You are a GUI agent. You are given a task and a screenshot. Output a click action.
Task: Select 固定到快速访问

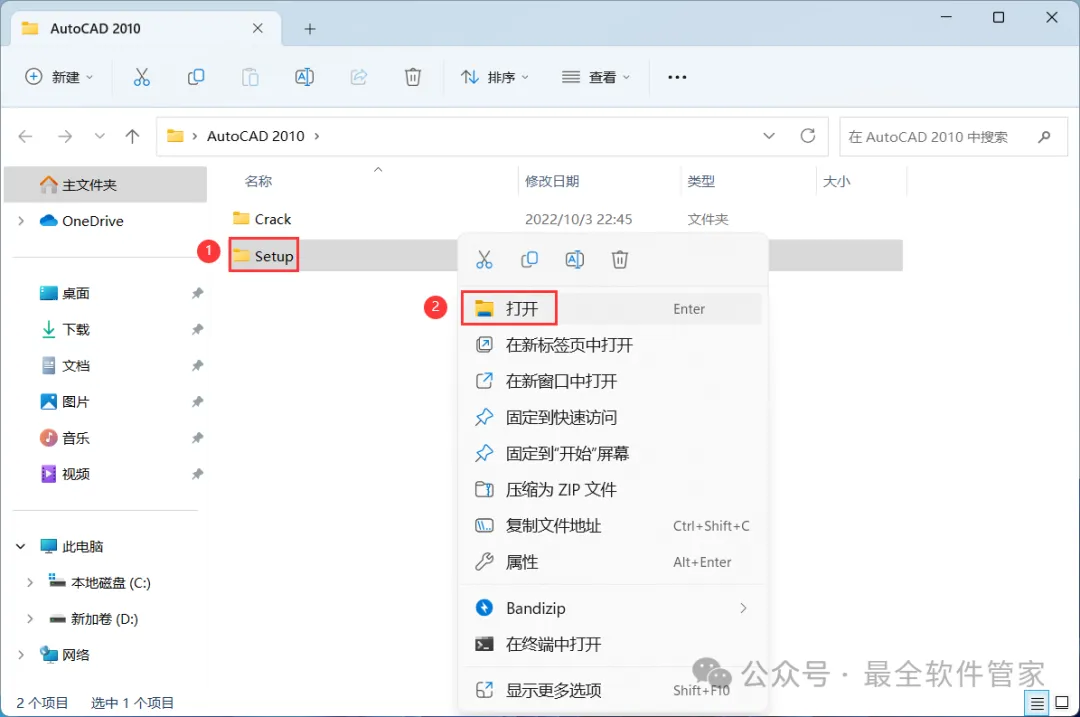click(612, 417)
